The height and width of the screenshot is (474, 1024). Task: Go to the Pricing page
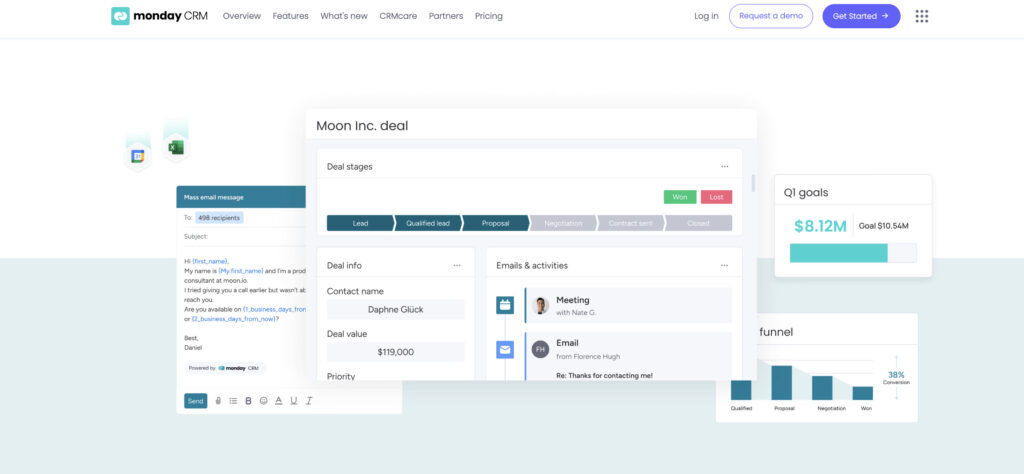tap(488, 16)
